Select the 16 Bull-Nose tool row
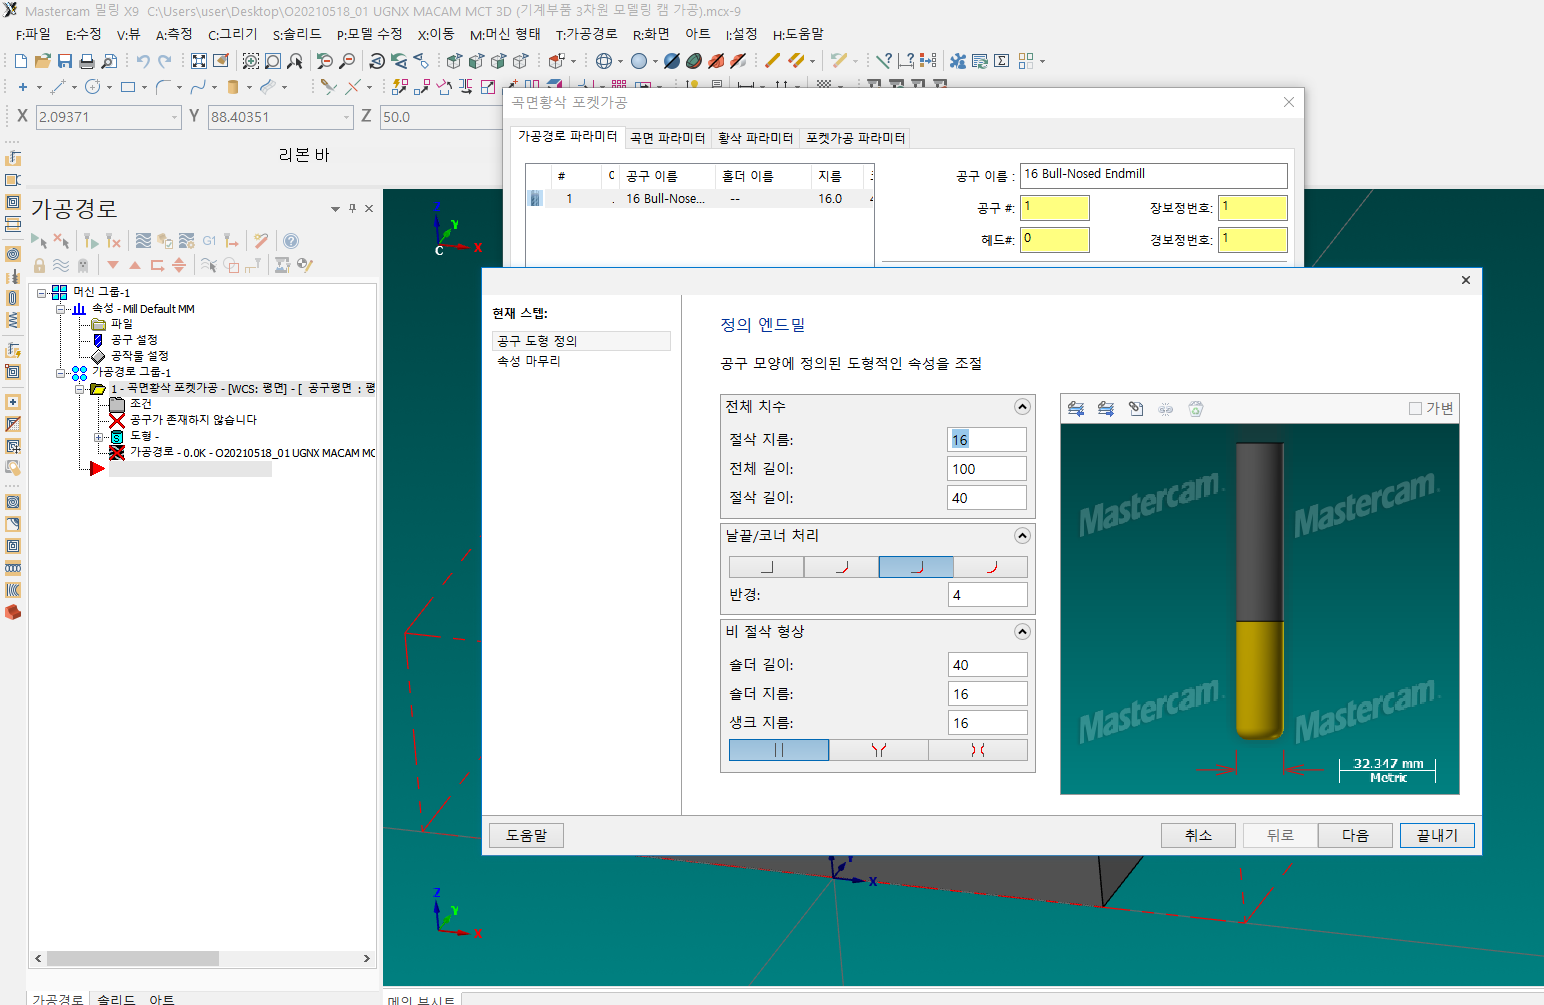 coord(700,199)
